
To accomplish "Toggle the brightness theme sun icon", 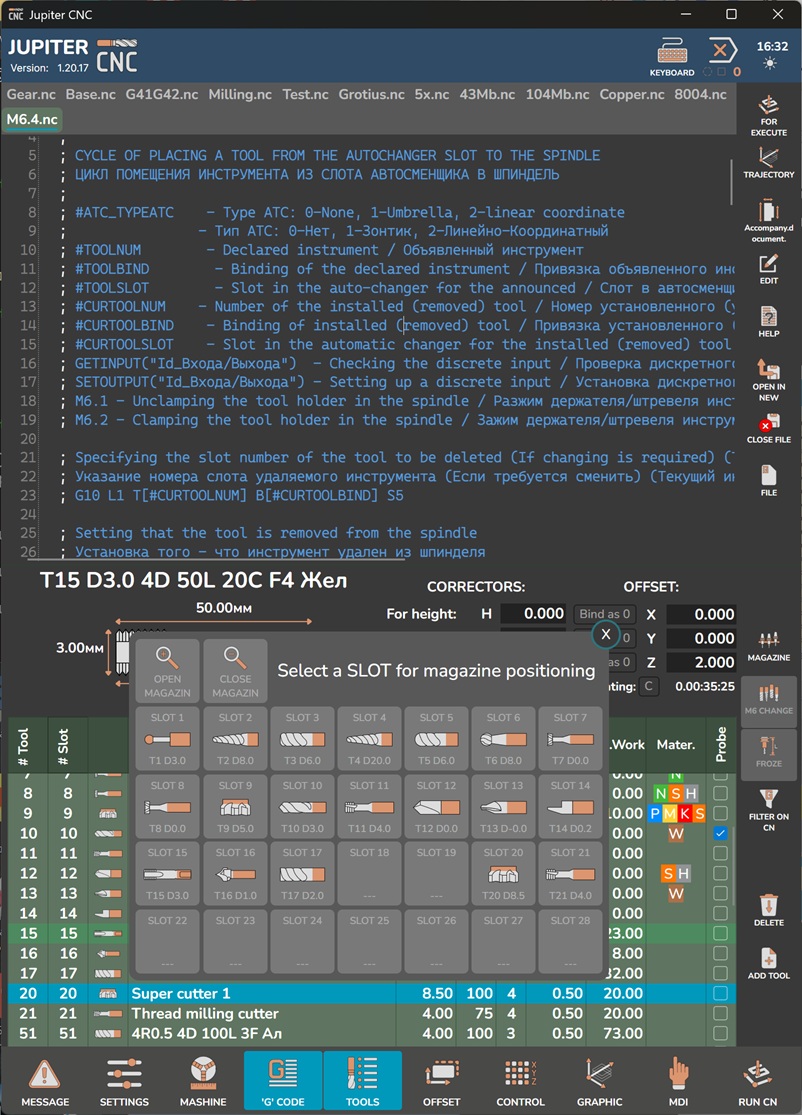I will (x=771, y=64).
